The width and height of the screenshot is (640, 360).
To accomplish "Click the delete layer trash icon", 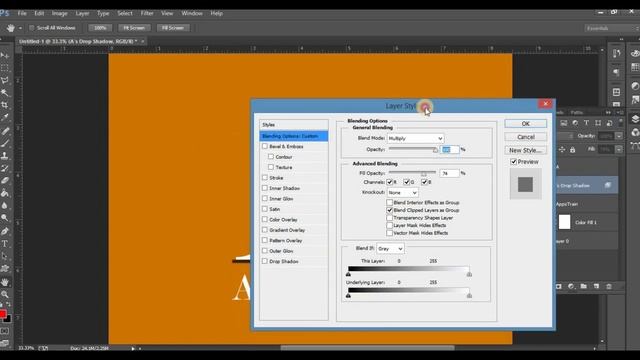I will (609, 287).
